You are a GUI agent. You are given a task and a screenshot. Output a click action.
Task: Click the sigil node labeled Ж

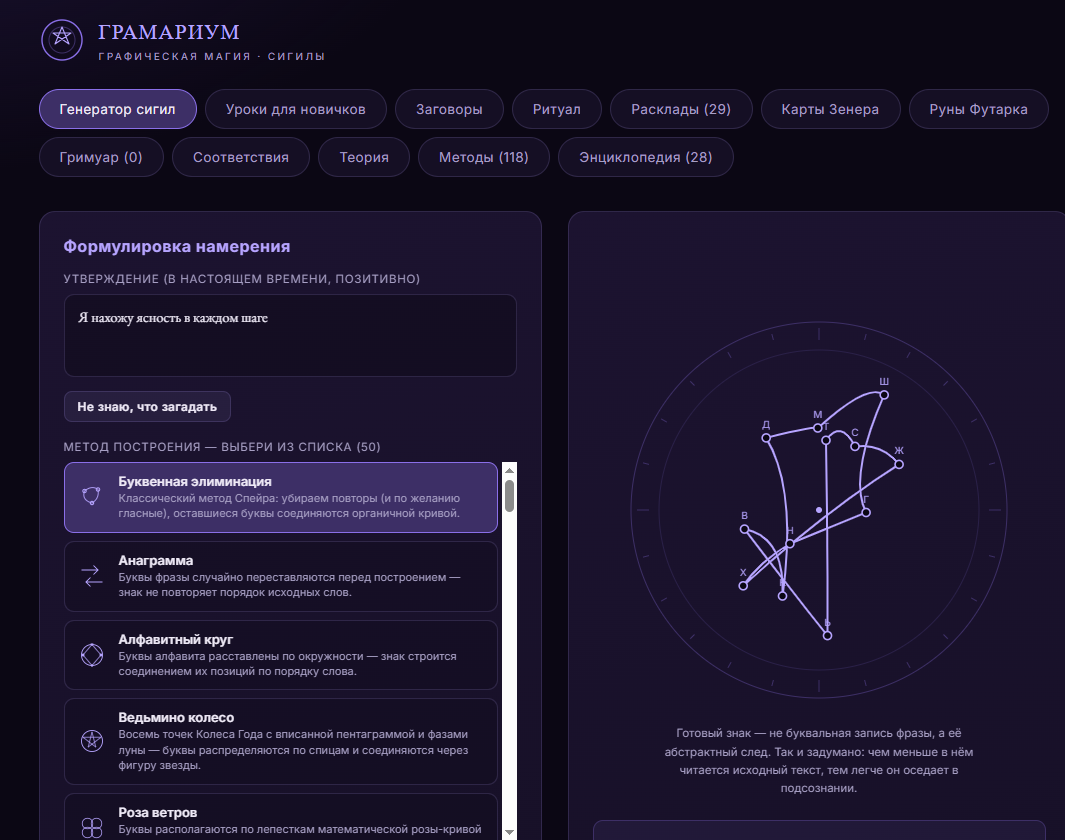tap(899, 464)
